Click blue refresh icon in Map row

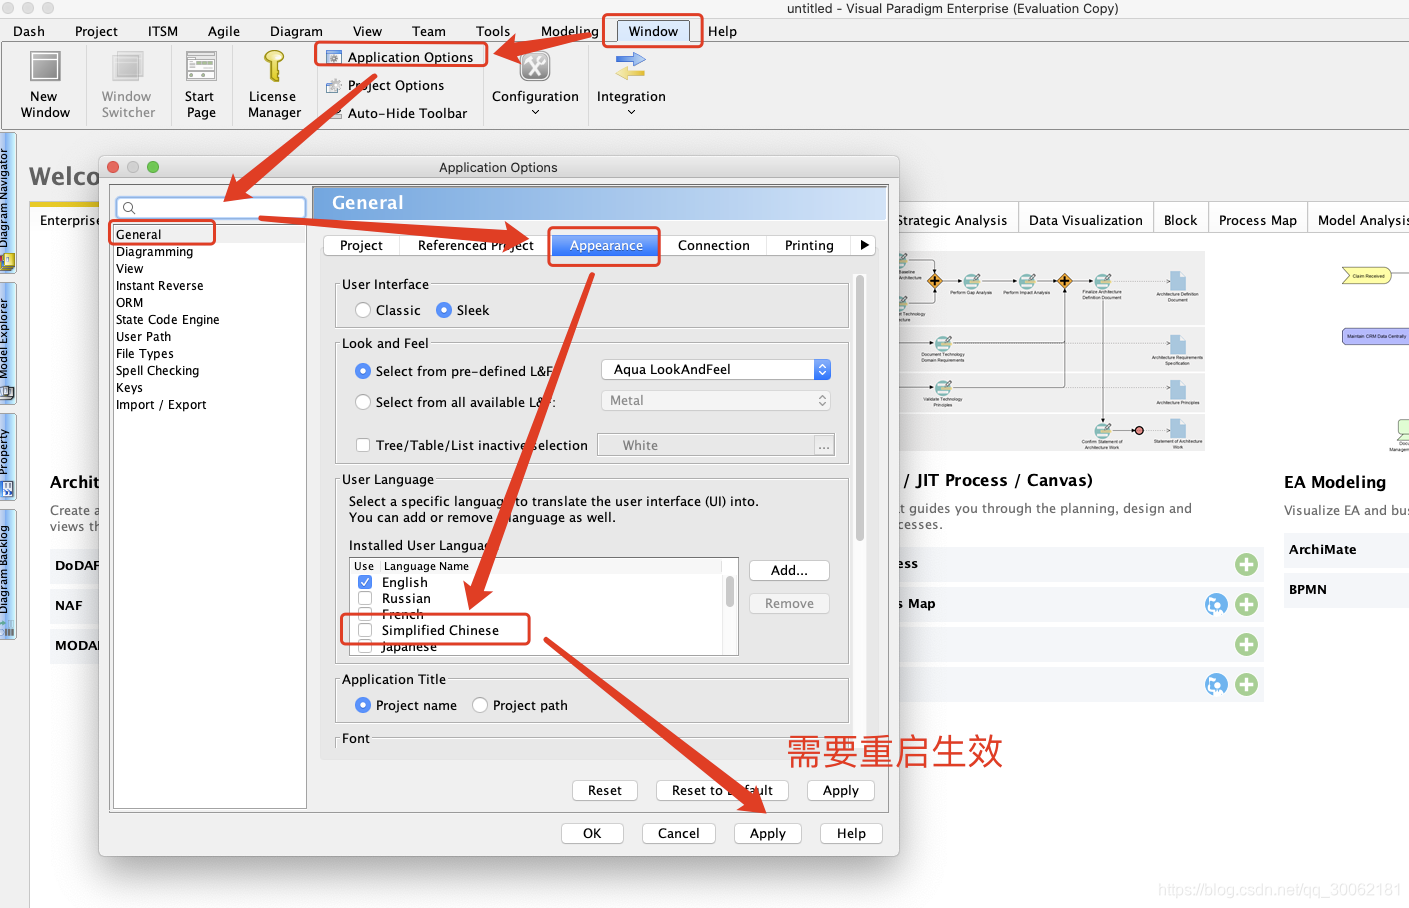click(1216, 605)
